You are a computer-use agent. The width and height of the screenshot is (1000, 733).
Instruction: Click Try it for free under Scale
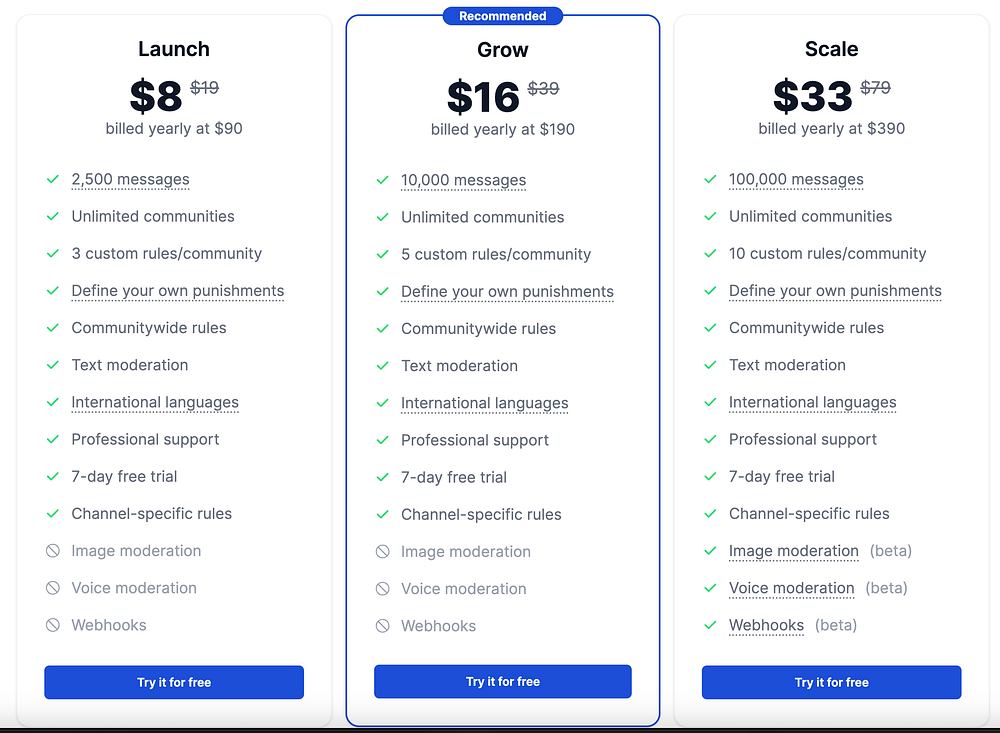831,682
